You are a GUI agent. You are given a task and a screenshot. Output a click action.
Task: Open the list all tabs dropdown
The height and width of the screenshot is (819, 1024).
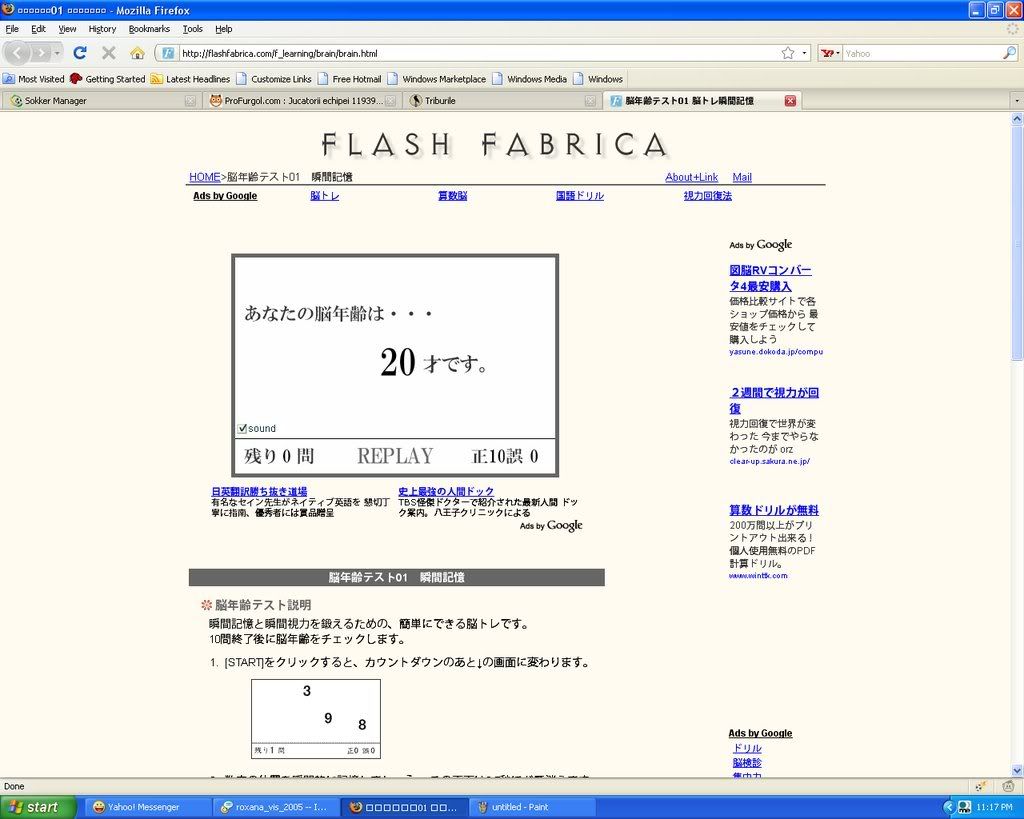1016,101
